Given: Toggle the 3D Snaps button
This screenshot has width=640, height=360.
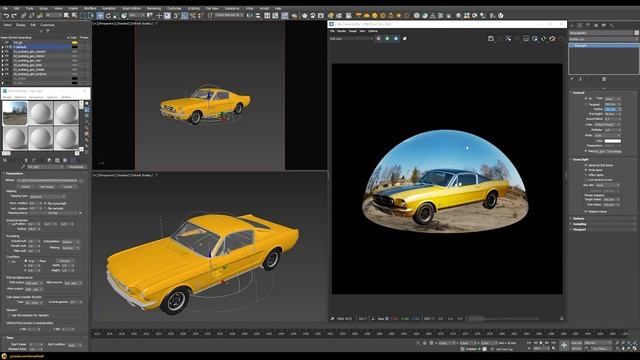Looking at the screenshot, I should 176,16.
